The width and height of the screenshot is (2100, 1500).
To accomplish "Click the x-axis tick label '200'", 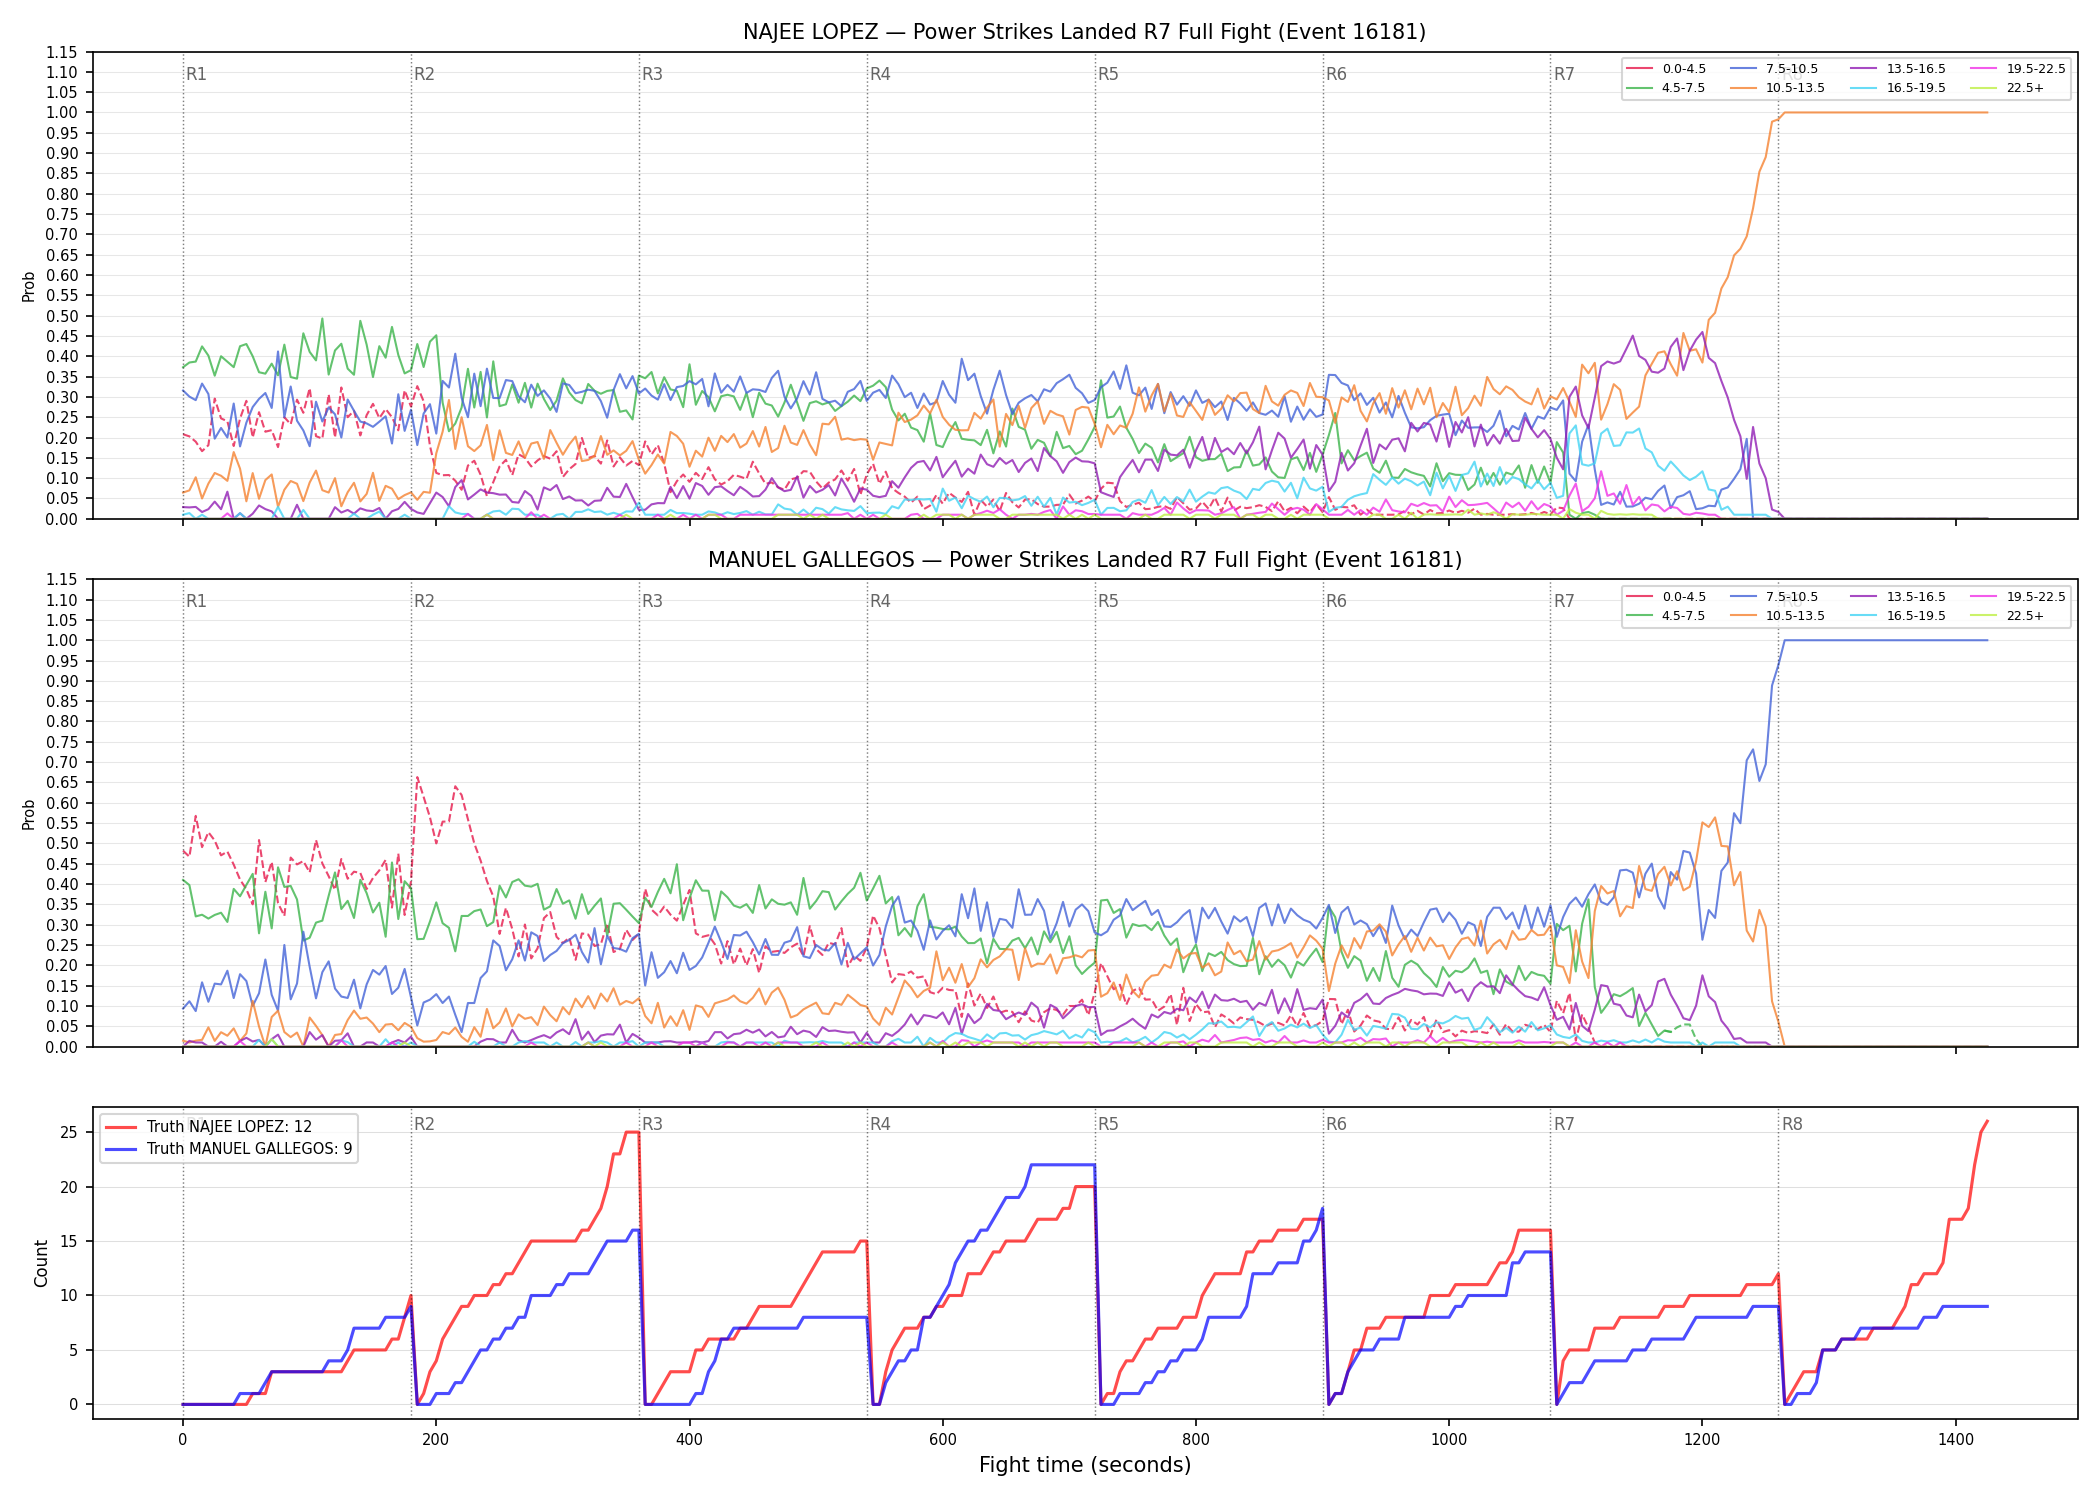I will [x=435, y=1440].
